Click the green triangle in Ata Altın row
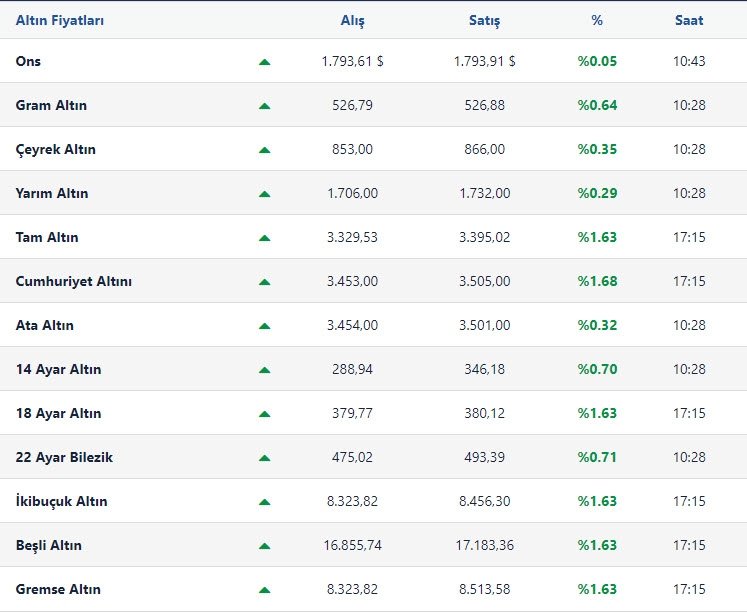 click(264, 326)
